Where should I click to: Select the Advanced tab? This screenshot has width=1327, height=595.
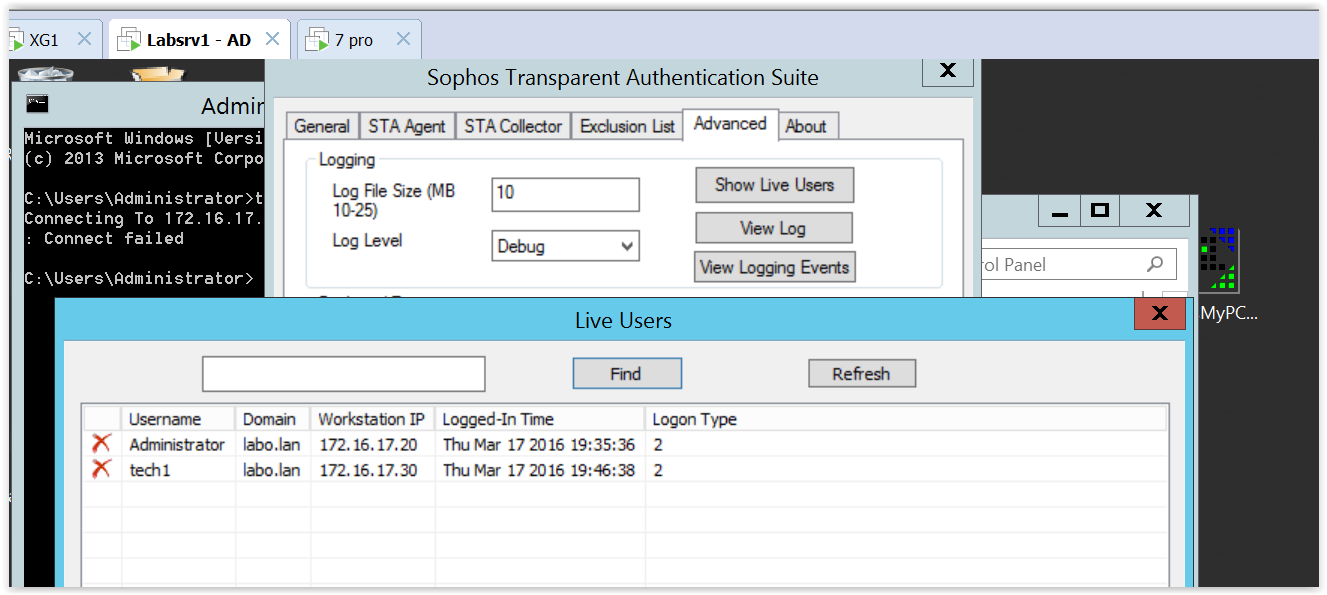[730, 124]
